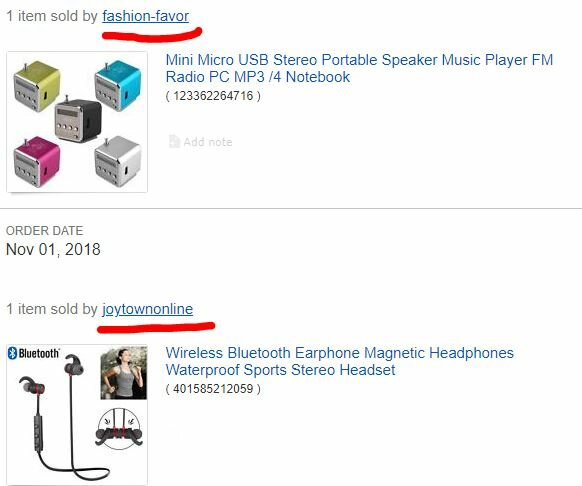The width and height of the screenshot is (582, 486).
Task: Open the joytownonline seller profile
Action: click(148, 309)
